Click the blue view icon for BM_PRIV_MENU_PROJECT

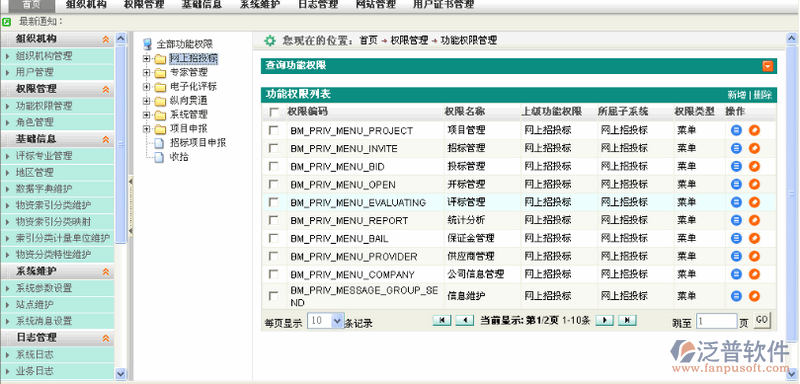[x=736, y=131]
